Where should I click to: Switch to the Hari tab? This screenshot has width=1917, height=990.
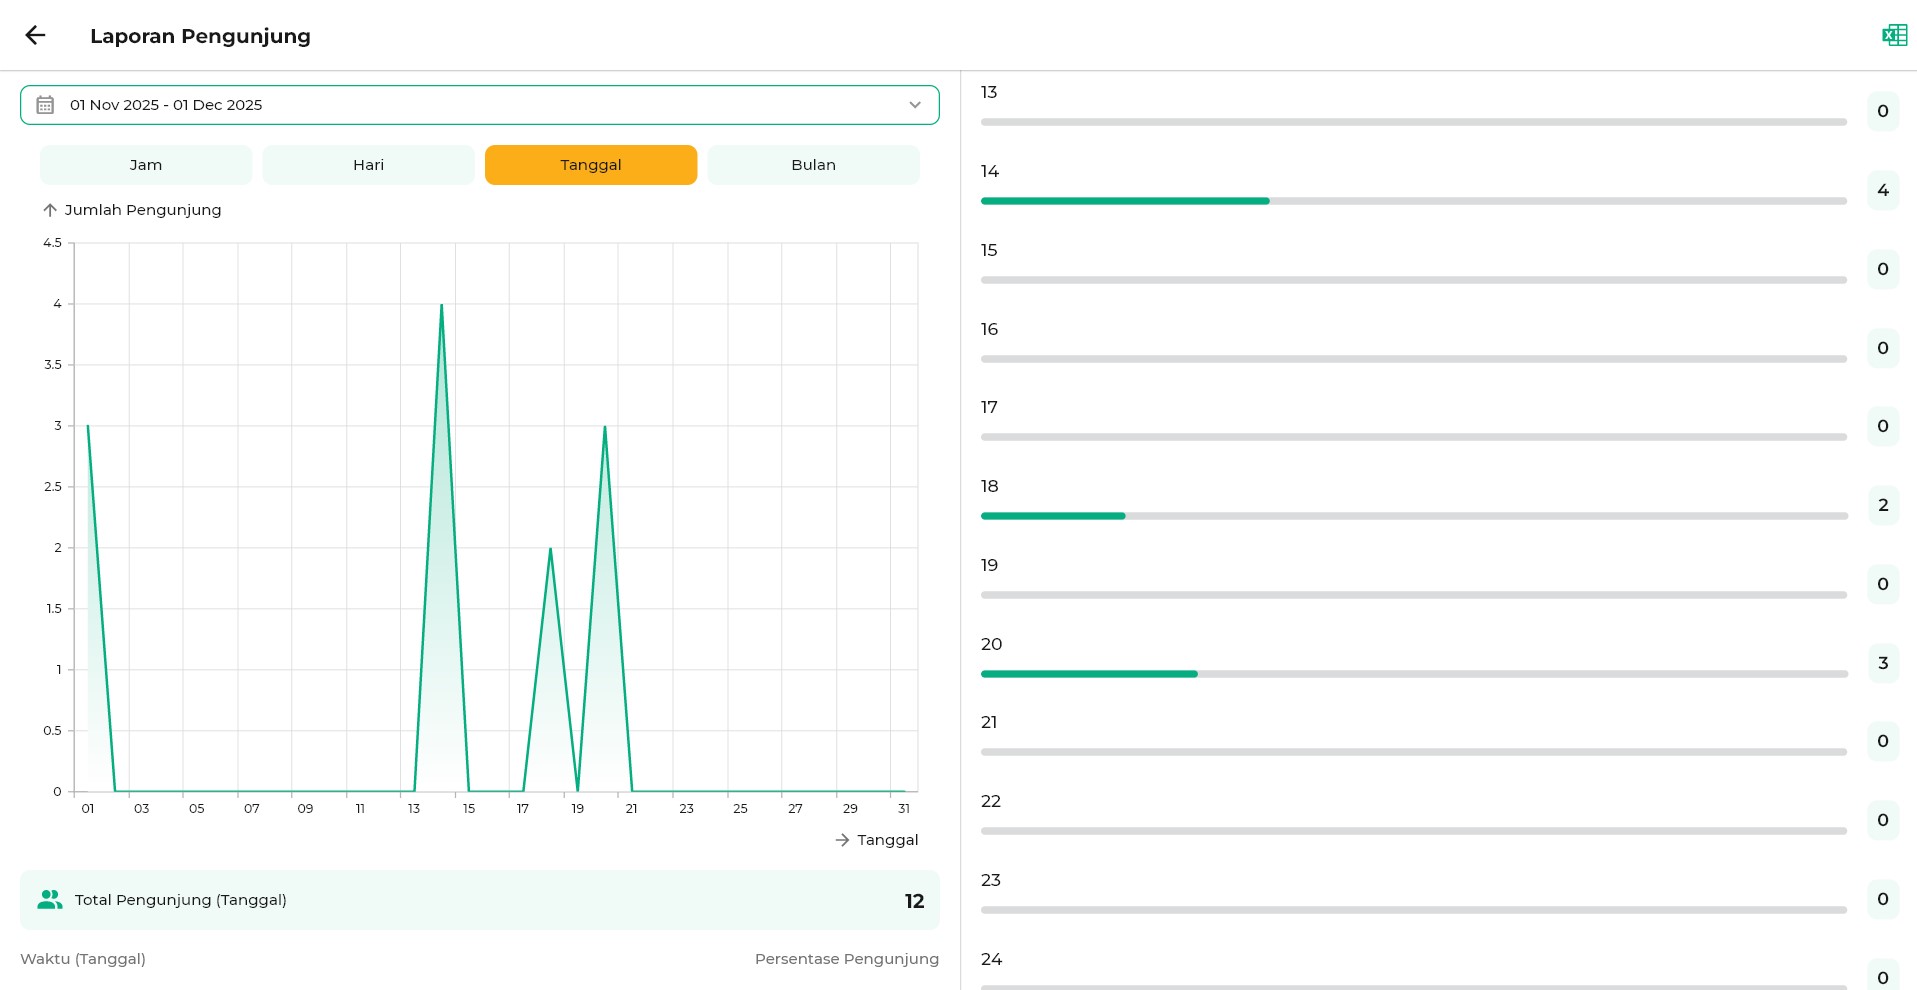[x=368, y=165]
